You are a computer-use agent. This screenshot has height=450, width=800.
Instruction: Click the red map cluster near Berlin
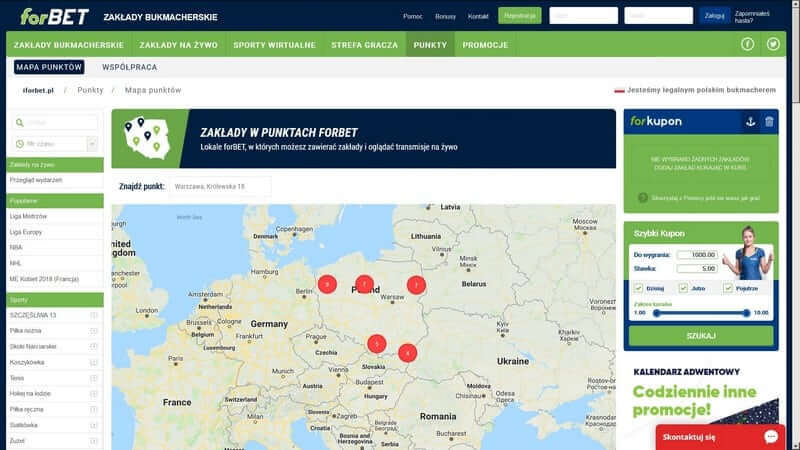click(327, 284)
